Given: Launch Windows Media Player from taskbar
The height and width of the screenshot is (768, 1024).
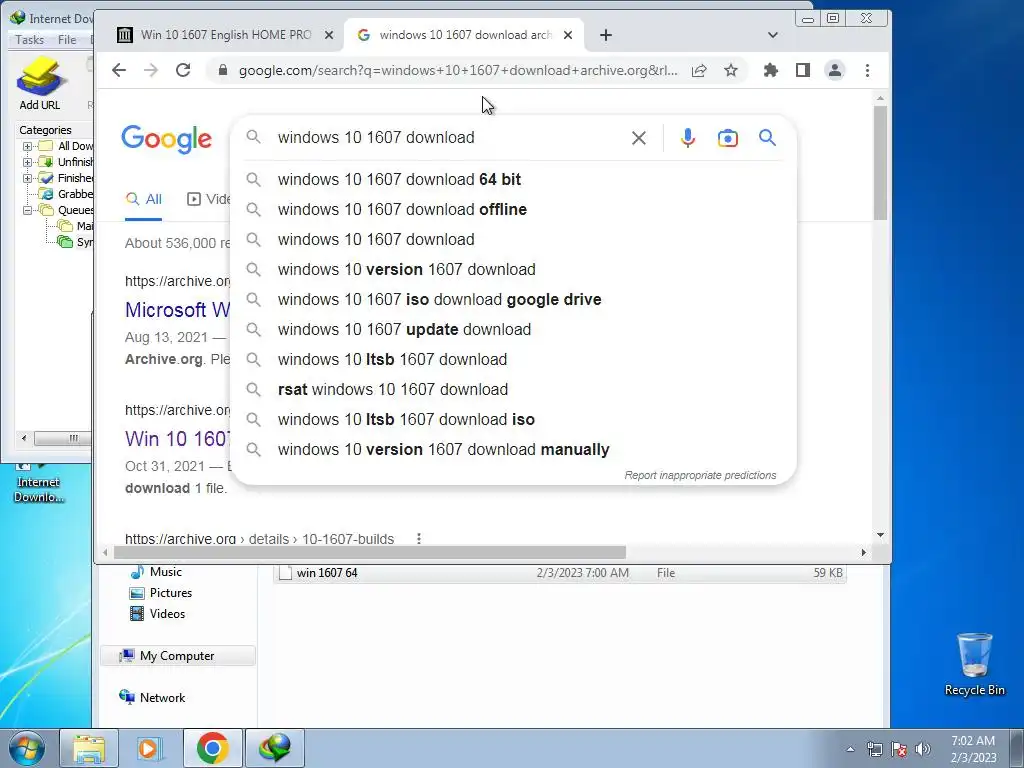Looking at the screenshot, I should 150,748.
